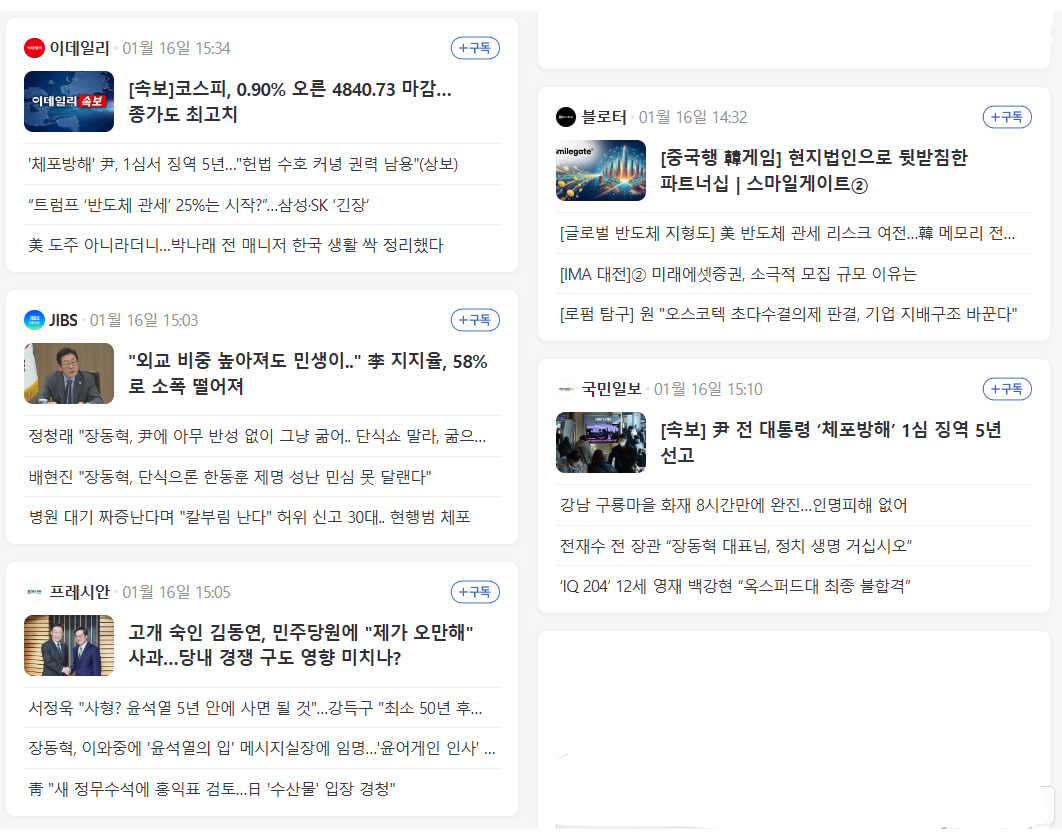Click the 국민일보 publisher logo icon
This screenshot has width=1062, height=833.
pos(566,389)
